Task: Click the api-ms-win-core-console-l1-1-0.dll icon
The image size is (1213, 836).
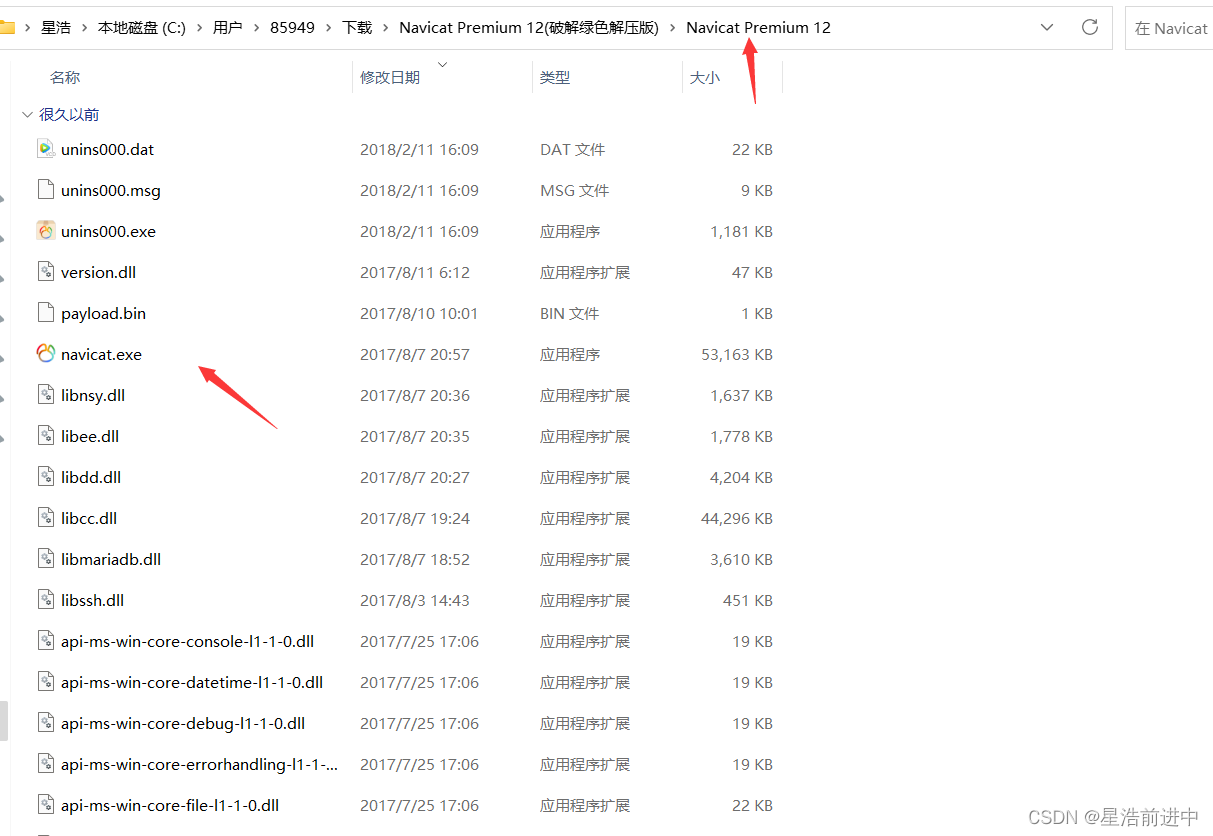Action: (45, 641)
